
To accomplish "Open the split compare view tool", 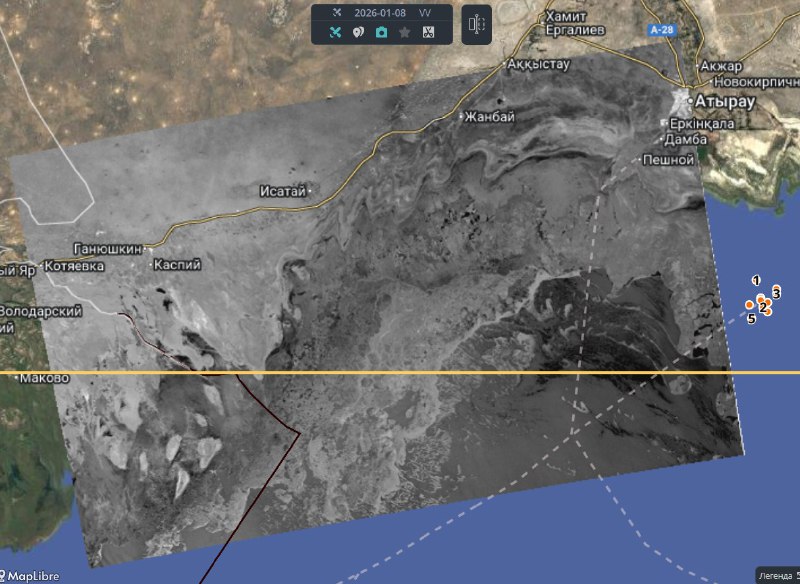I will point(476,24).
